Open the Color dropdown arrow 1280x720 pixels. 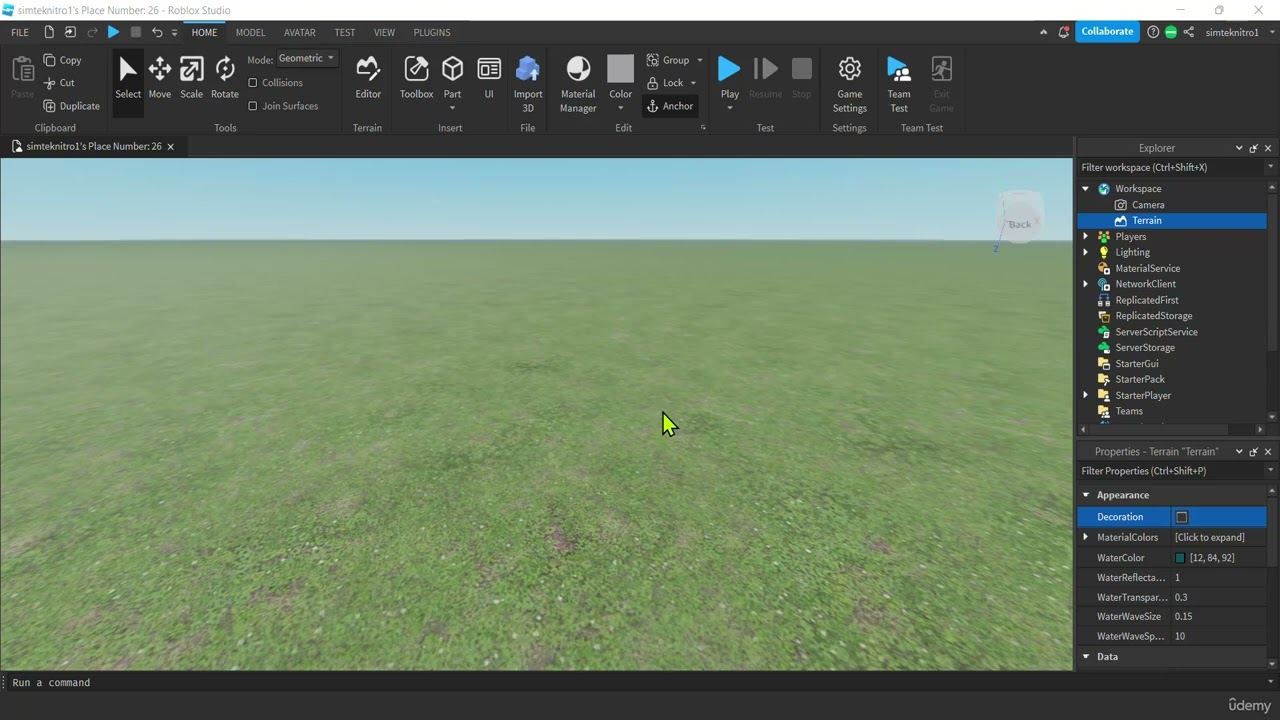coord(621,108)
